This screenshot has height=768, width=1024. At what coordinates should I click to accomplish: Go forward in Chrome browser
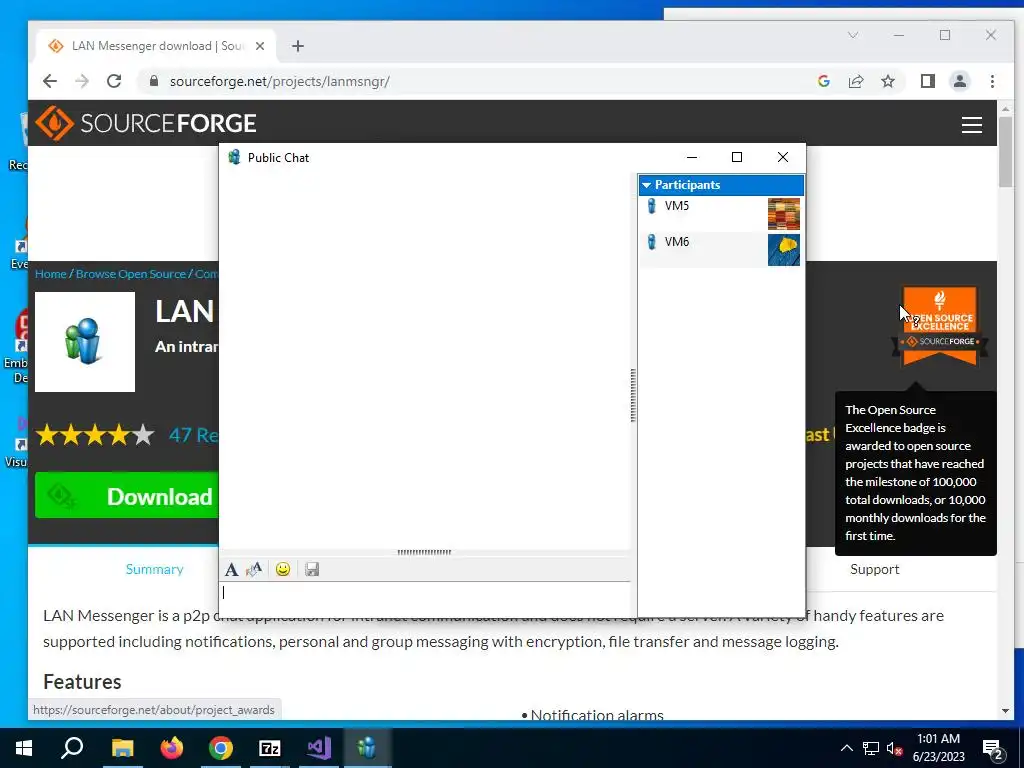point(82,81)
